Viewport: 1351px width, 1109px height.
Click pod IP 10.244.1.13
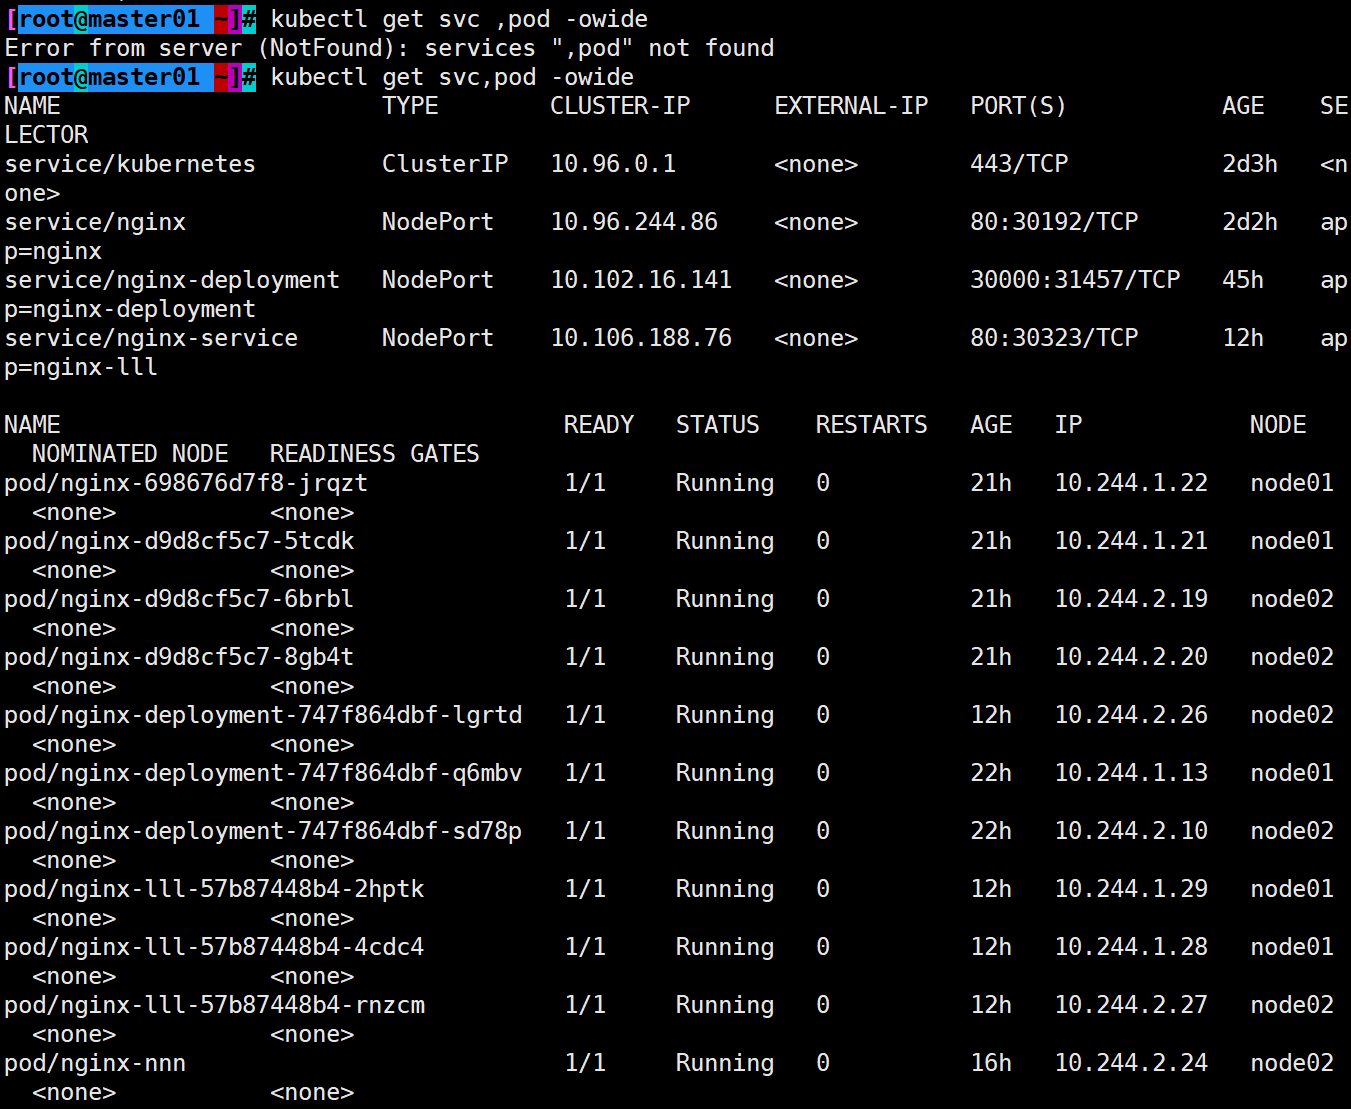point(1131,773)
